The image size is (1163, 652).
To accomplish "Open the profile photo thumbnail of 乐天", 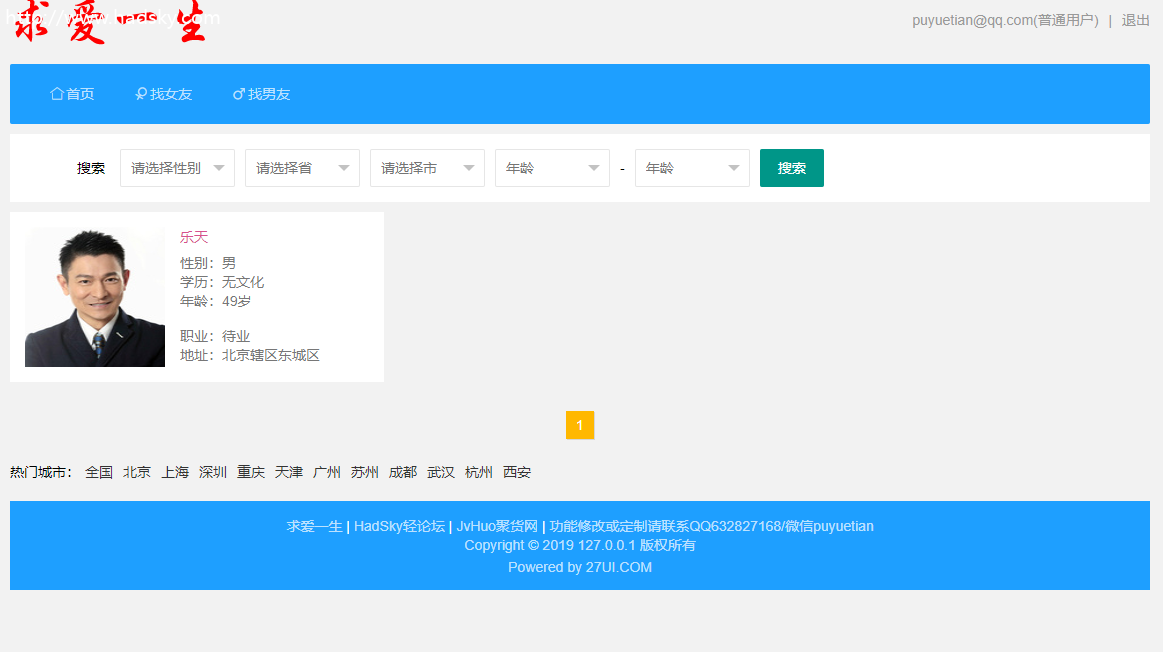I will tap(95, 297).
